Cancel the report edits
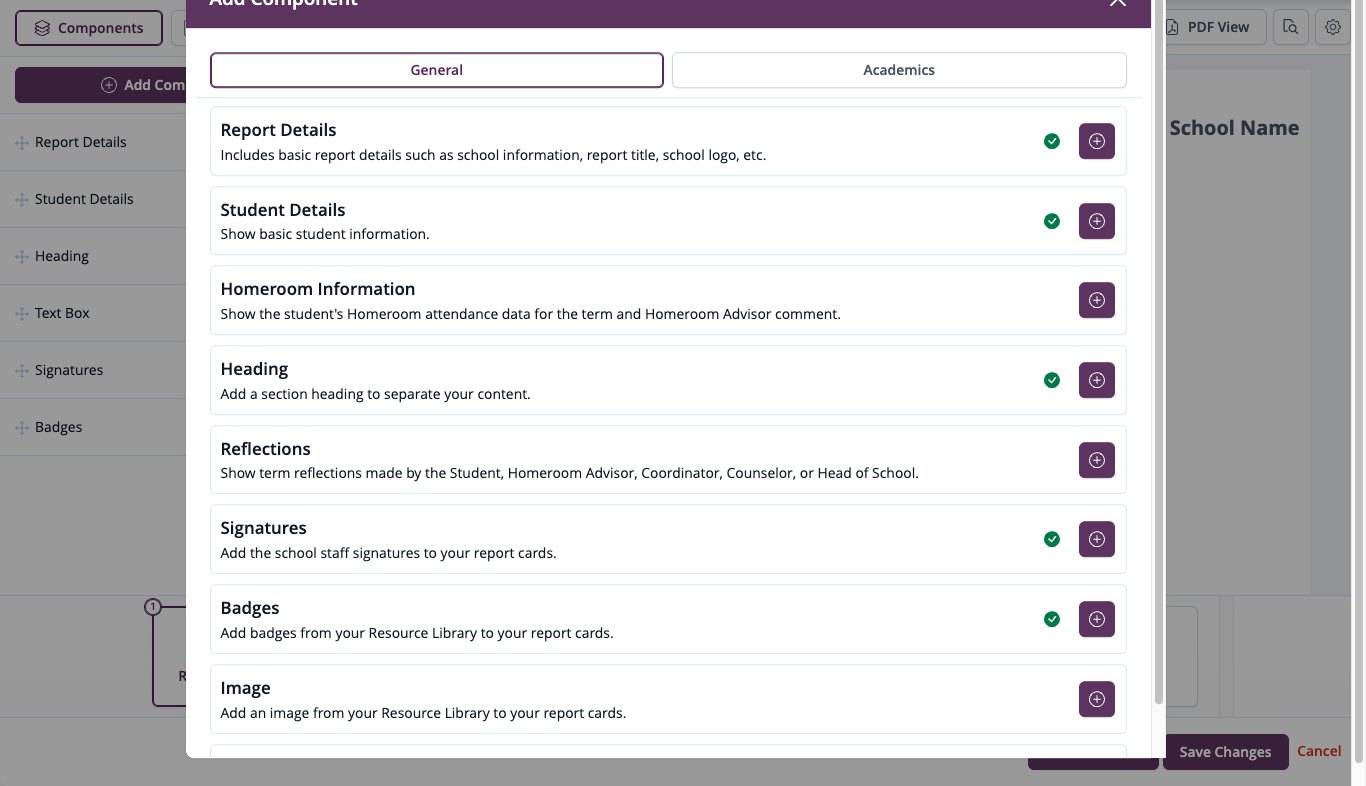 [1319, 751]
